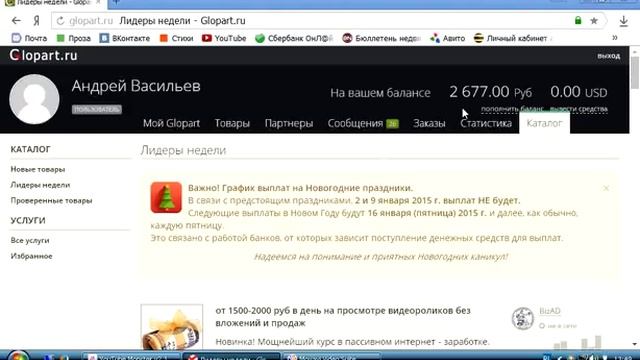Reload the page with the refresh icon

click(60, 20)
